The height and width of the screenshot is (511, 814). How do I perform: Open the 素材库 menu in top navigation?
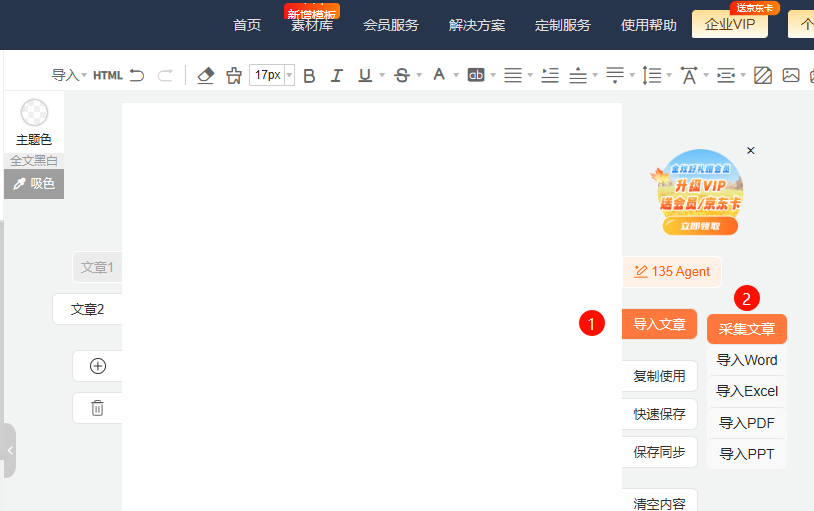[312, 25]
